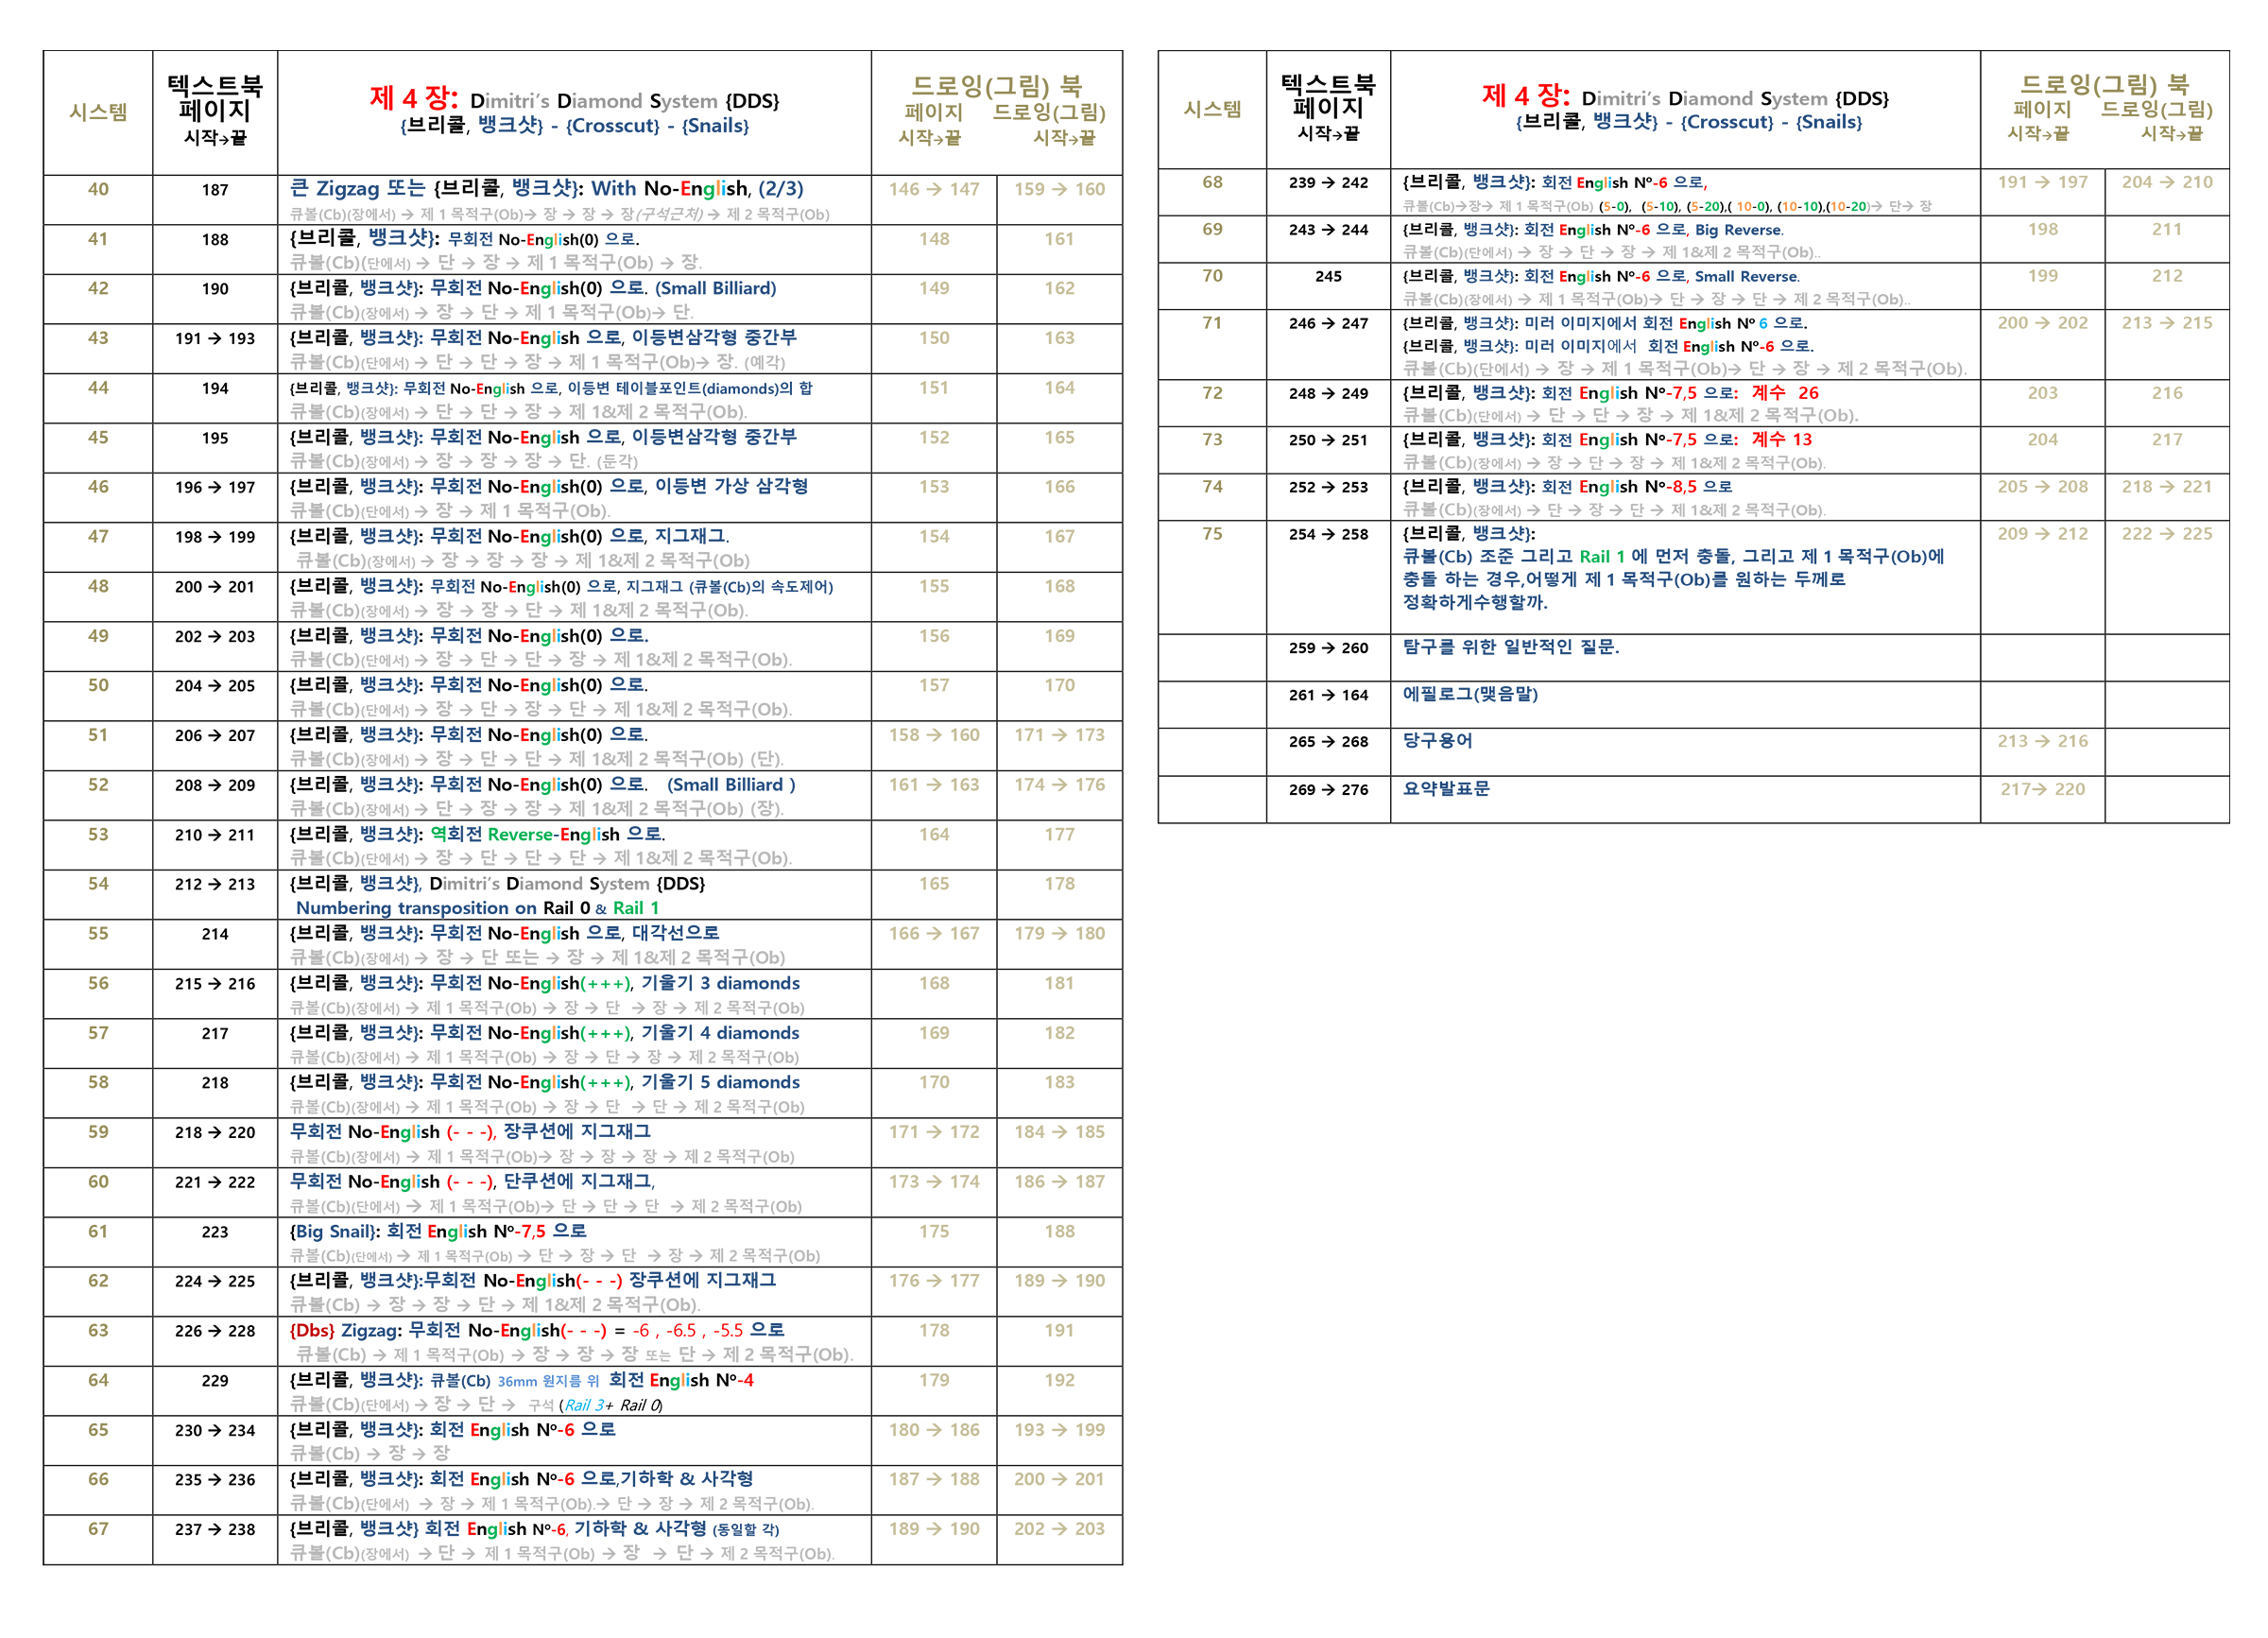The height and width of the screenshot is (1638, 2268).
Task: Click textbook page 187 cell
Action: (215, 190)
